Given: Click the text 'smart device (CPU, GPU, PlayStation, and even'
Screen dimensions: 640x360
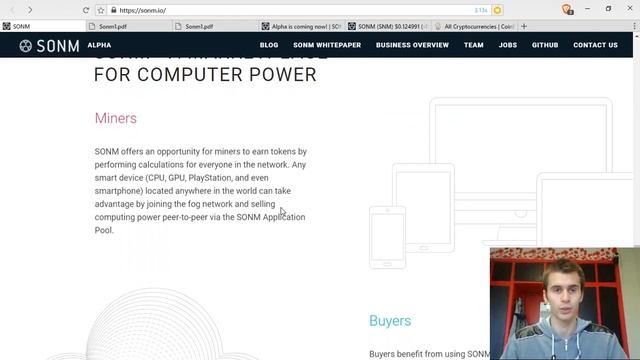Looking at the screenshot, I should coord(182,178).
